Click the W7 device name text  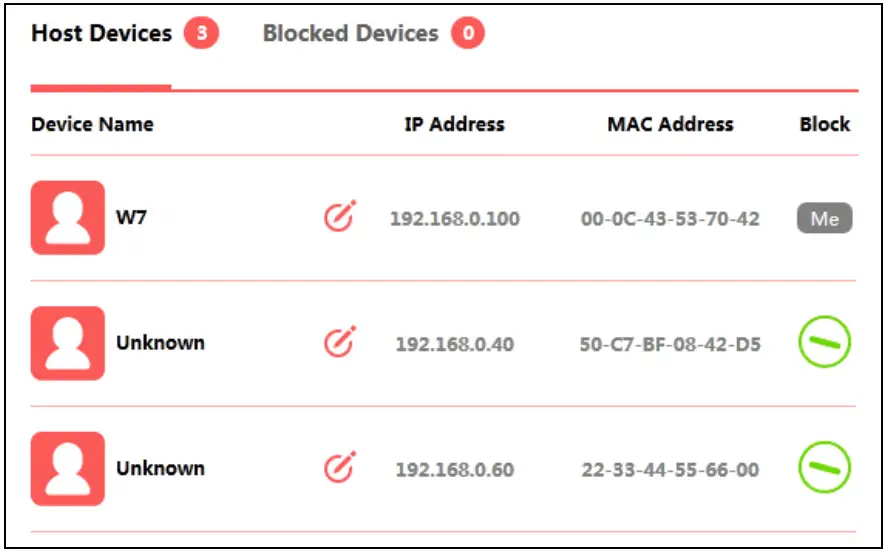coord(131,217)
